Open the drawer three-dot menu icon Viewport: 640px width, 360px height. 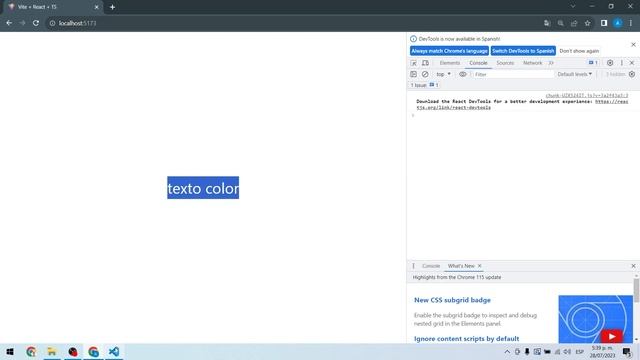pyautogui.click(x=413, y=266)
